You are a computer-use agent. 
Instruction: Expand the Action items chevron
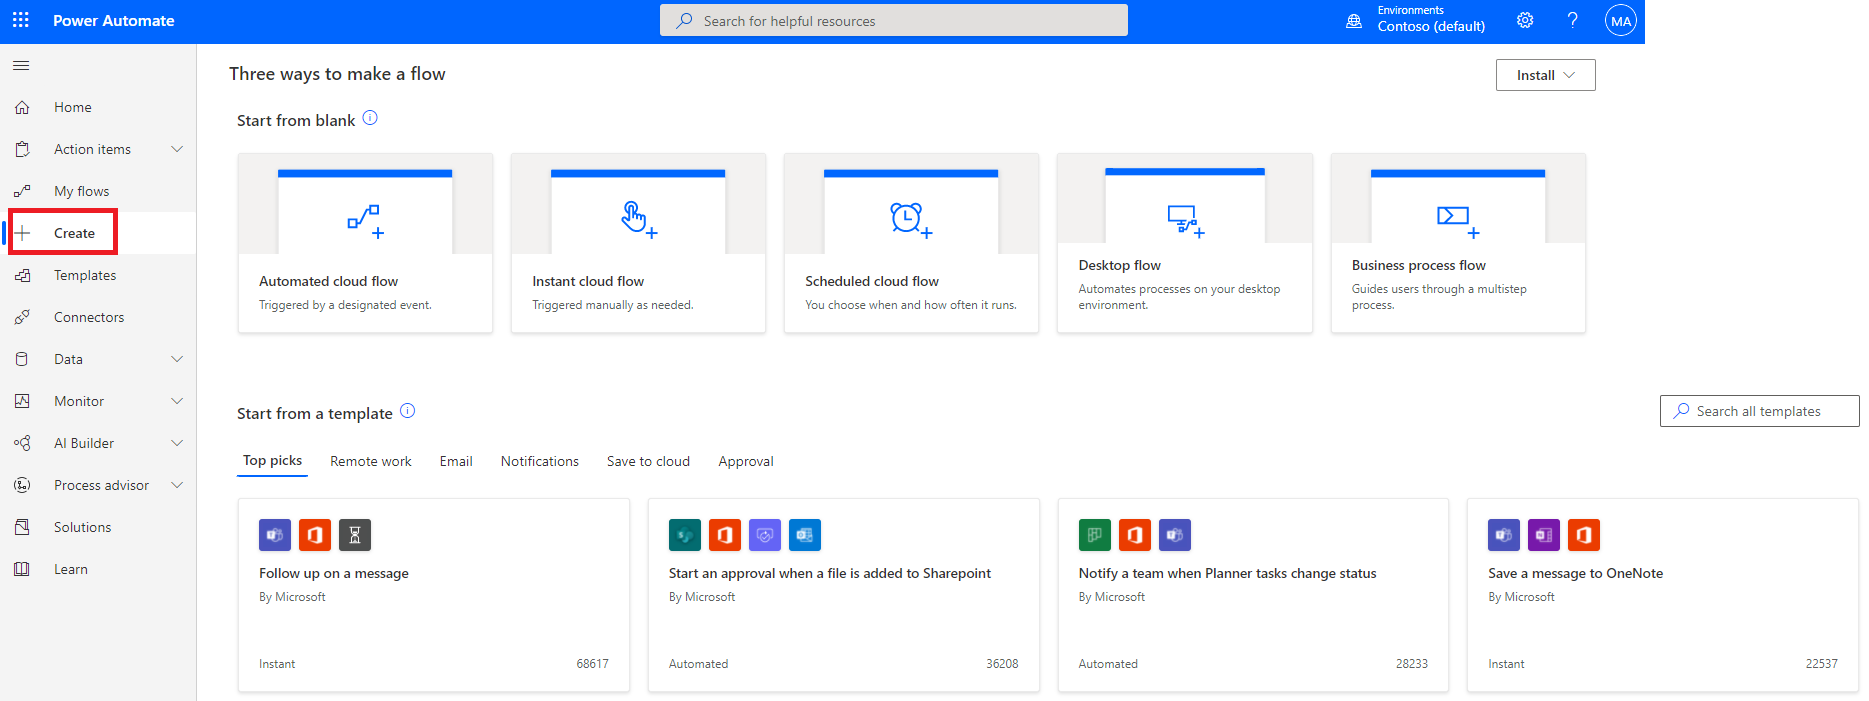(x=177, y=149)
